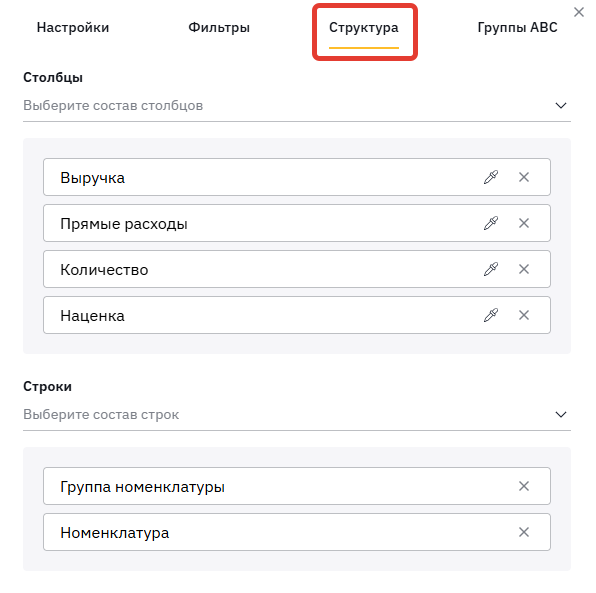Remove the Номенклатура row
596x593 pixels.
524,532
